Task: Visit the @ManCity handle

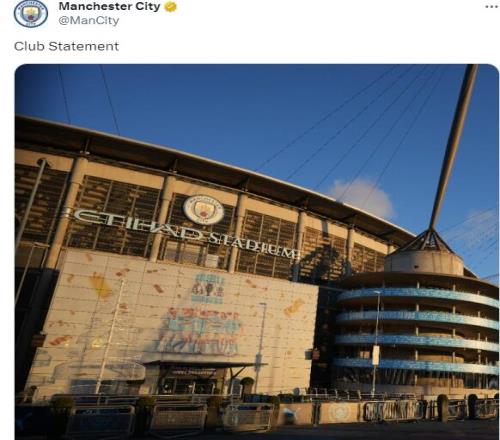Action: (89, 20)
